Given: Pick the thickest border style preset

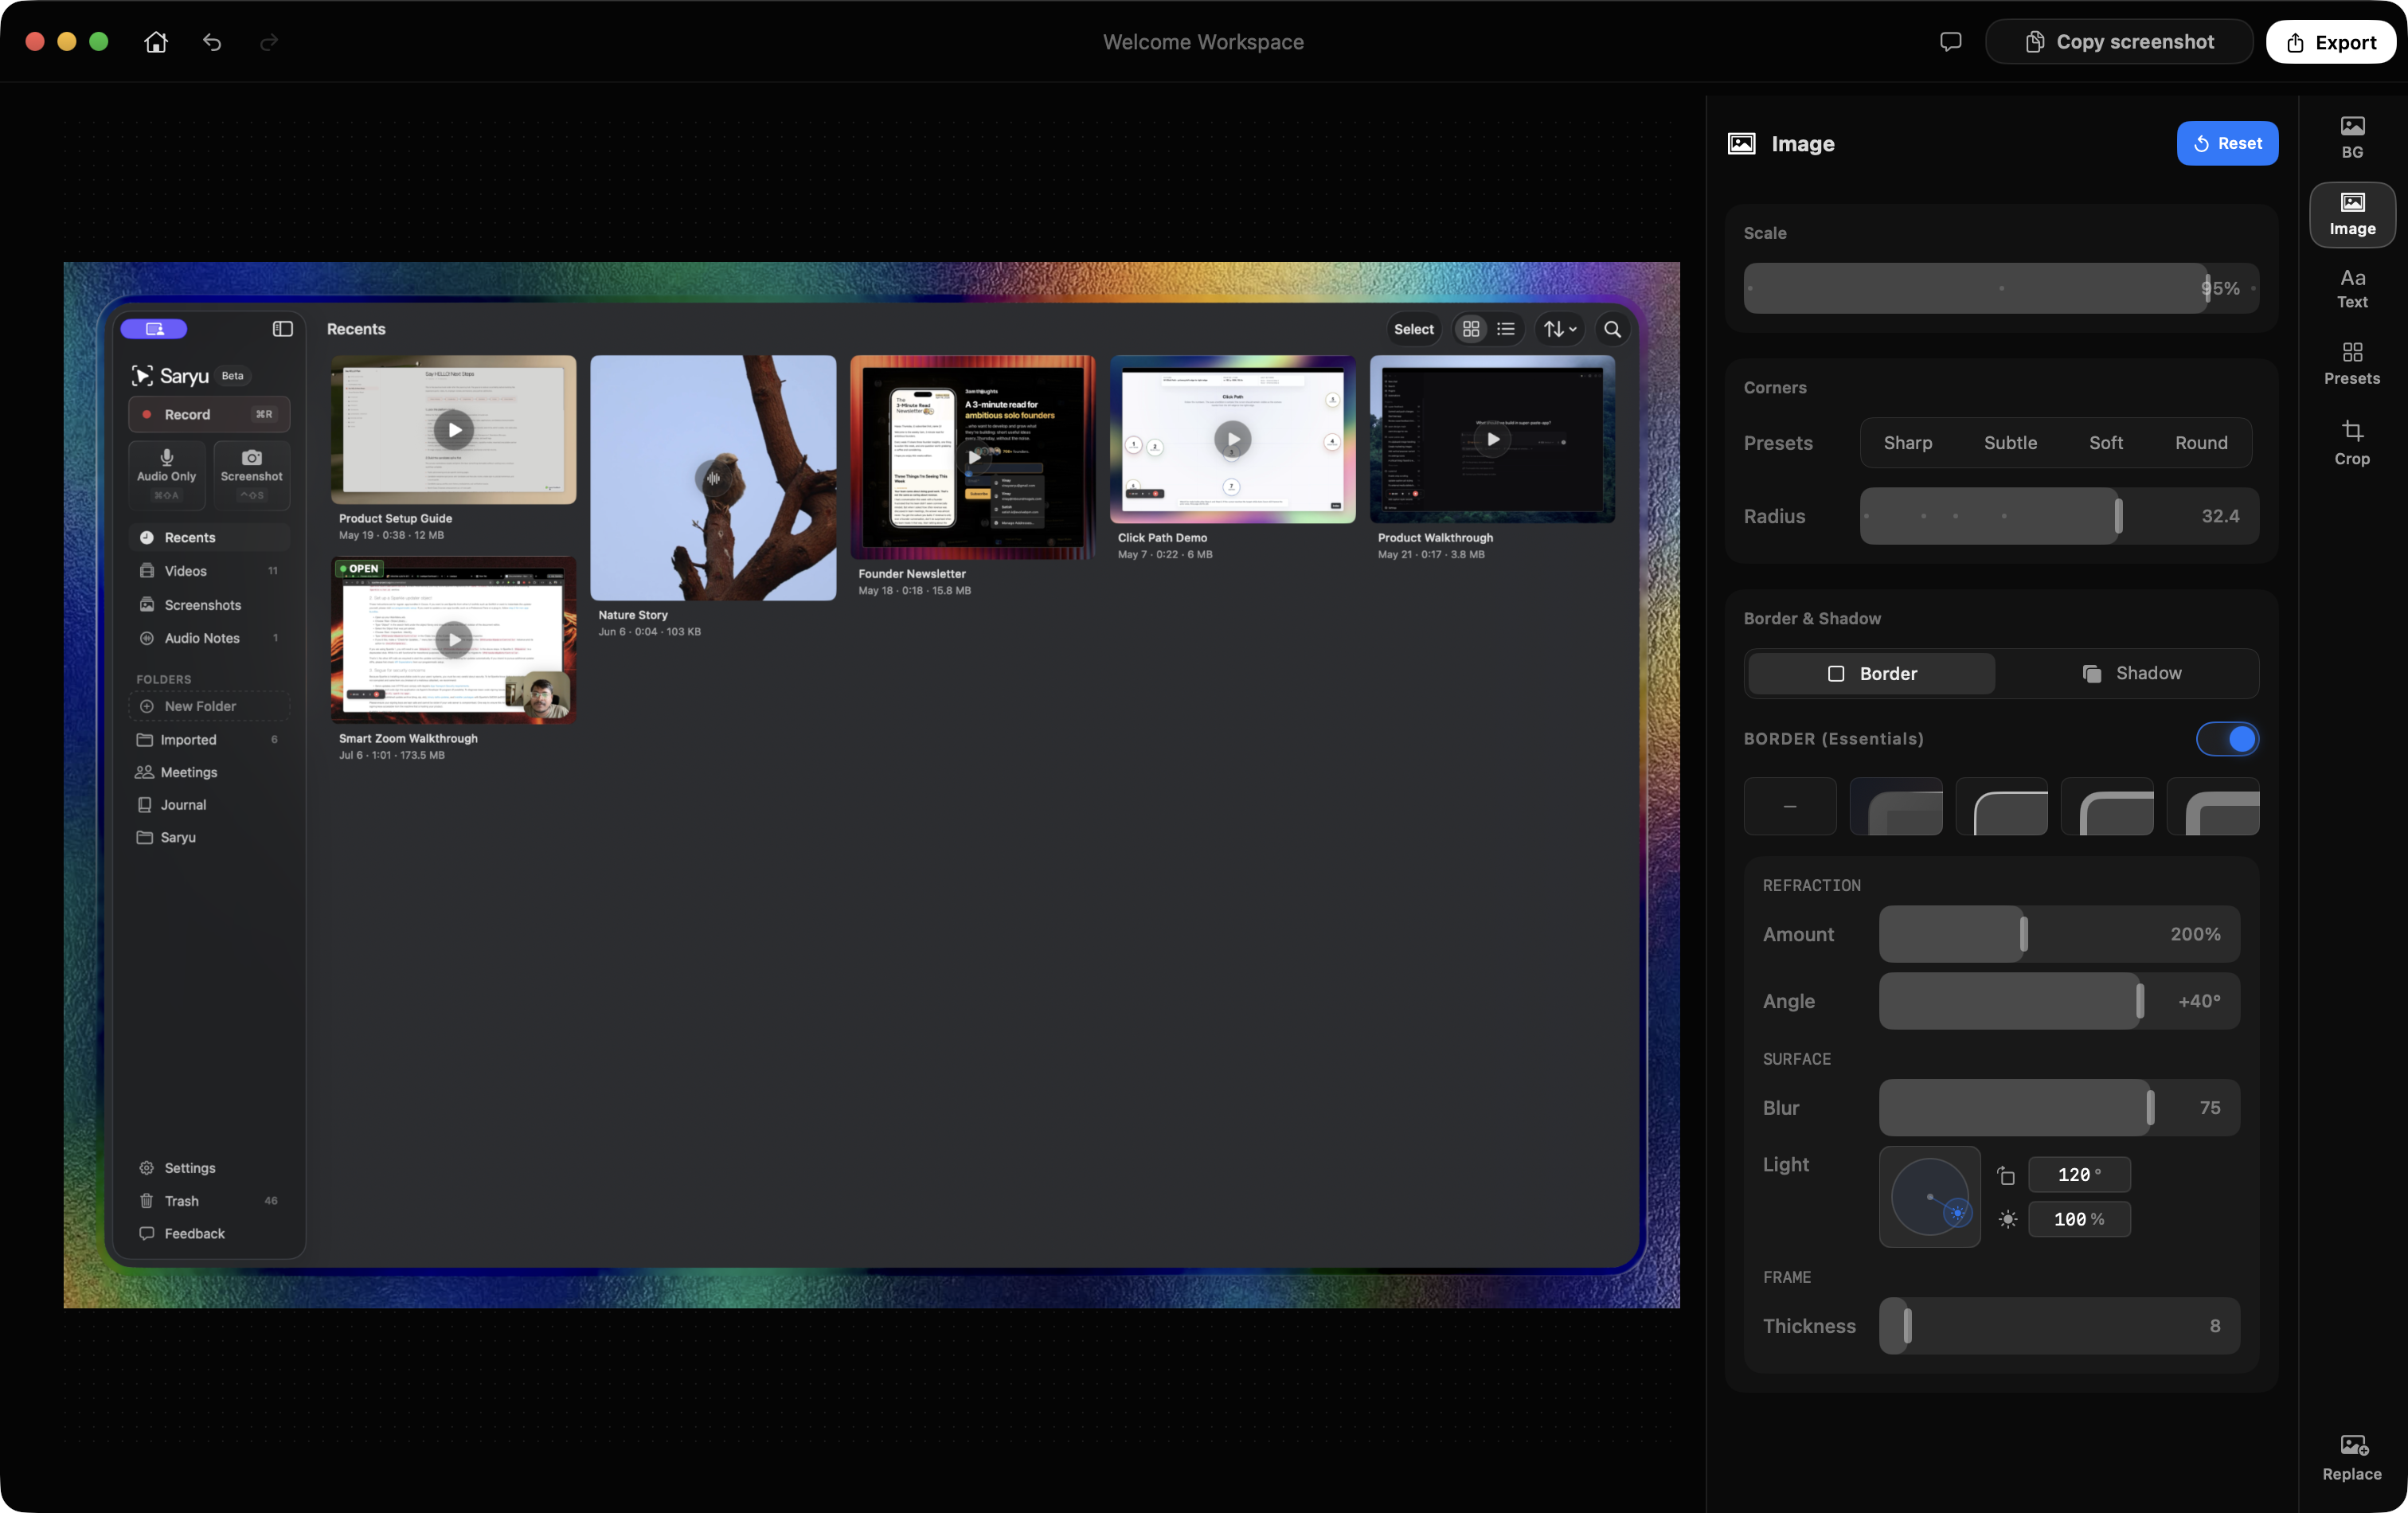Looking at the screenshot, I should [x=2212, y=806].
